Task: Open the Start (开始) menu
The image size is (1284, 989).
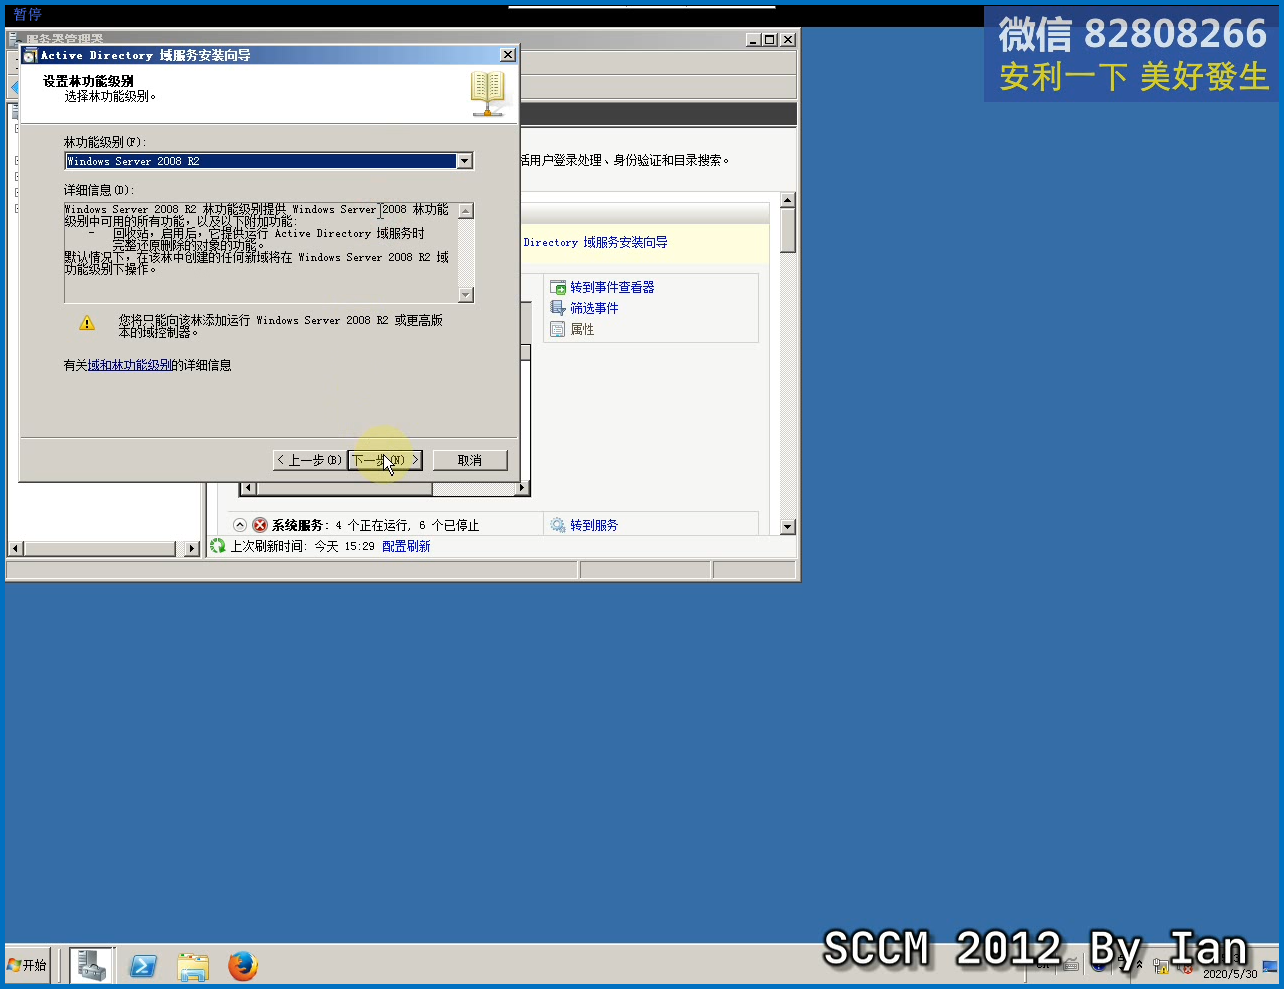Action: [x=27, y=966]
